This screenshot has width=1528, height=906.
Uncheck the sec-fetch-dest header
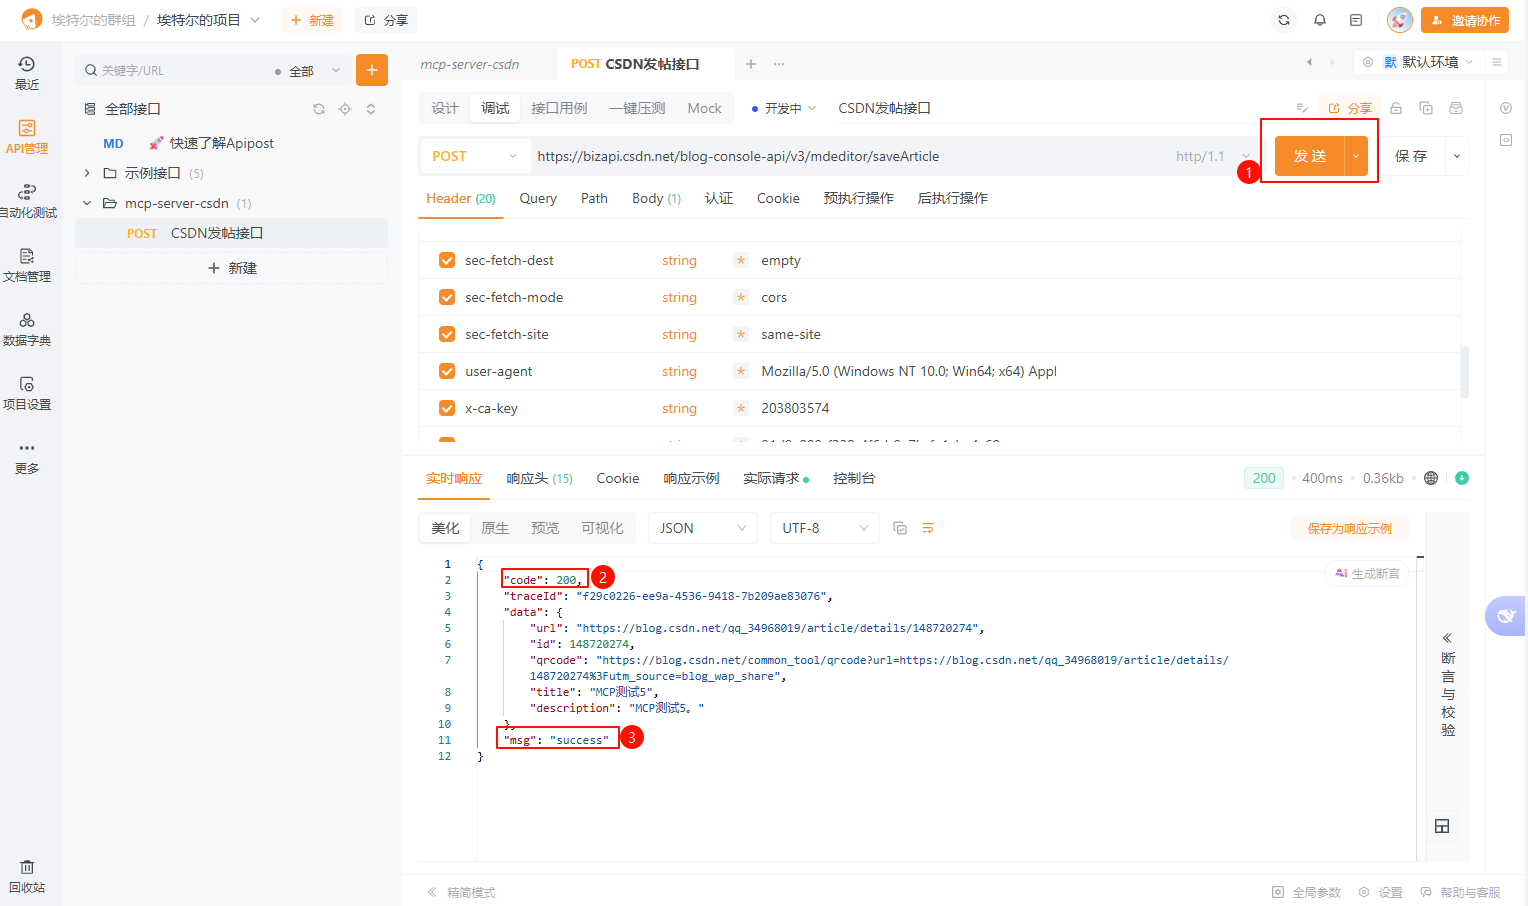447,260
